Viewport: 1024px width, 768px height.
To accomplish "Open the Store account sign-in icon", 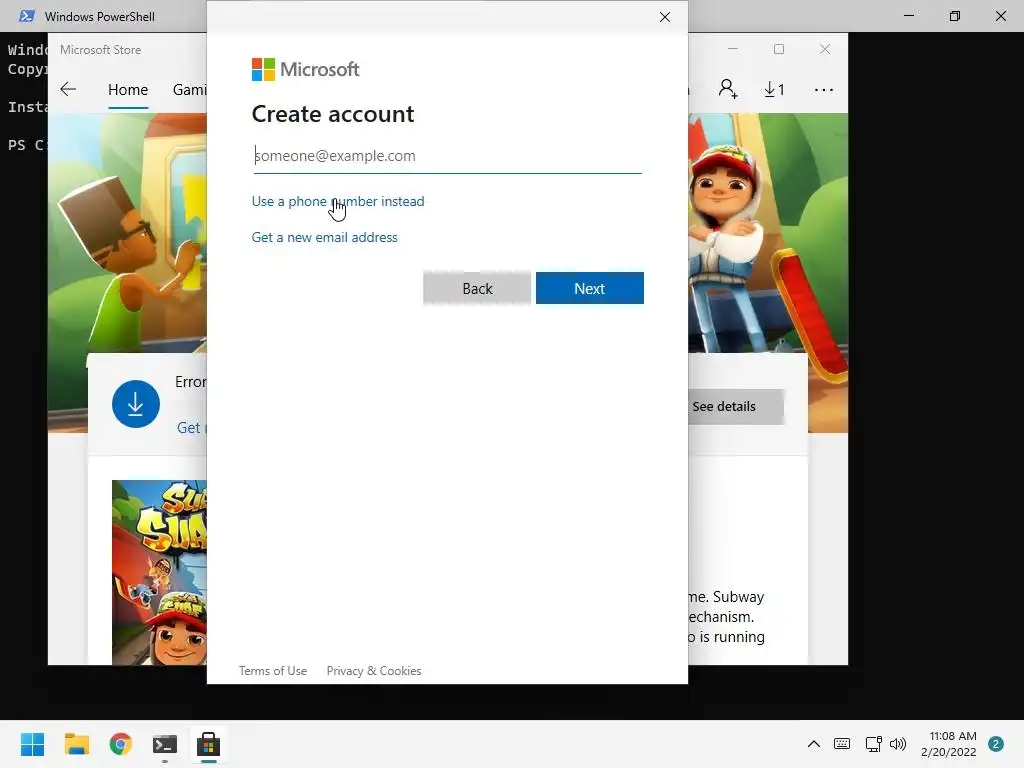I will tap(728, 89).
